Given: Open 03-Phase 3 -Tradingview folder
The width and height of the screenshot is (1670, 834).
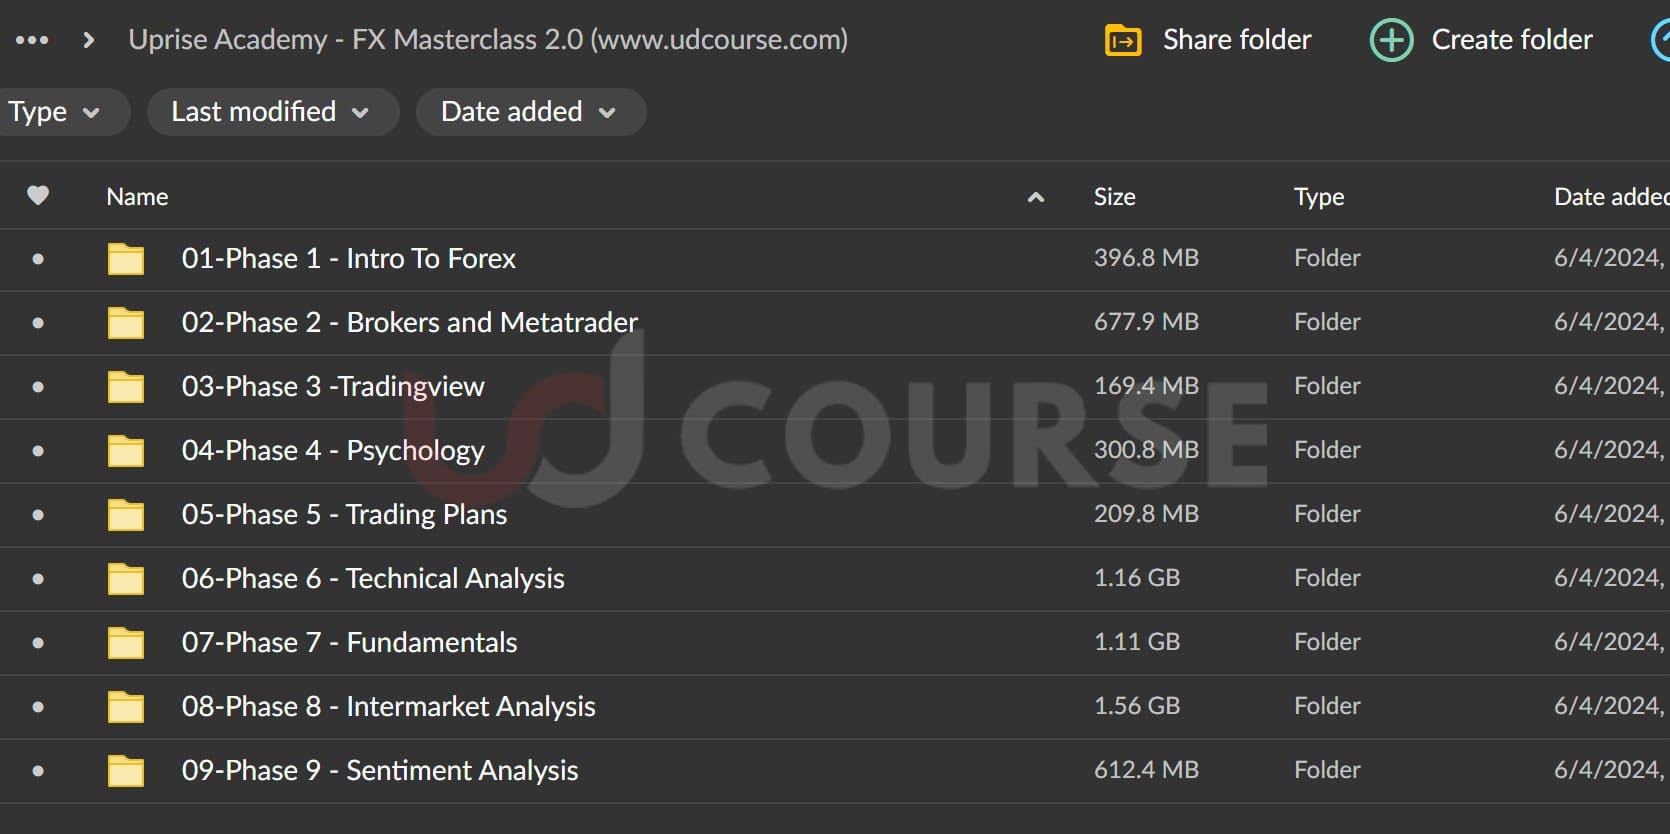Looking at the screenshot, I should pos(333,387).
